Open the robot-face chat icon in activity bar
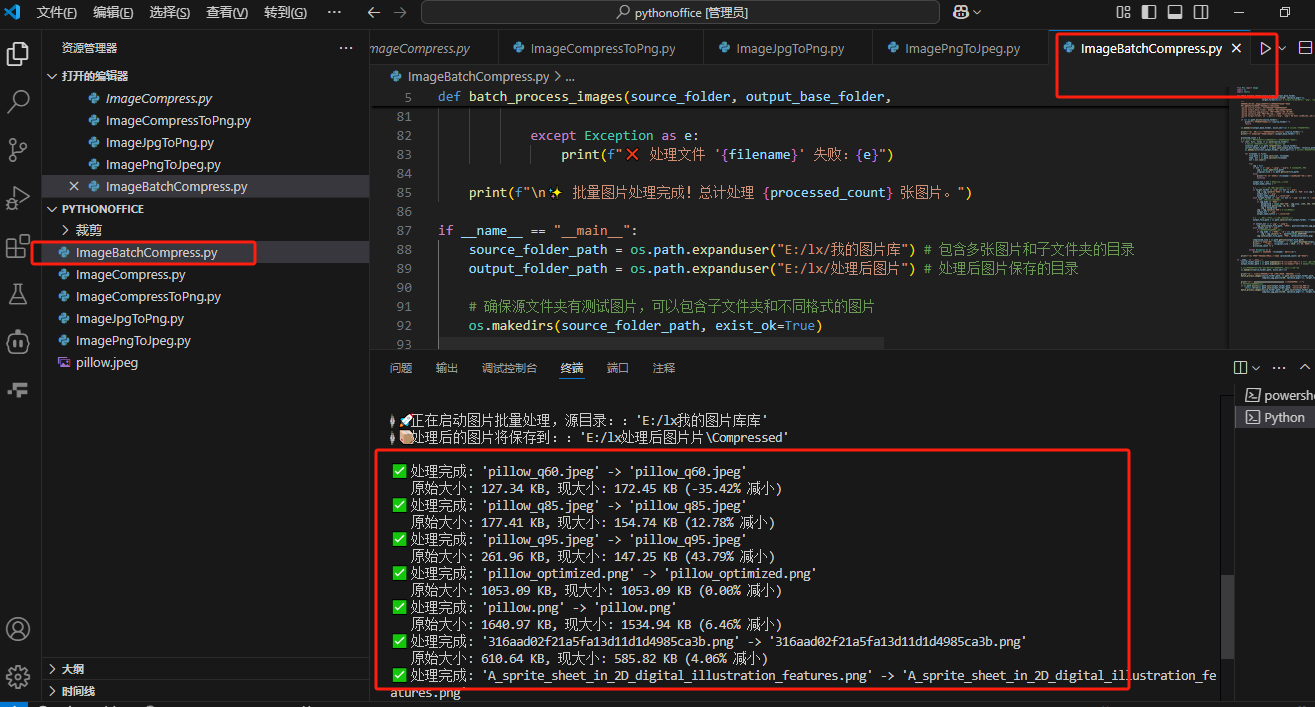This screenshot has width=1315, height=707. (18, 341)
